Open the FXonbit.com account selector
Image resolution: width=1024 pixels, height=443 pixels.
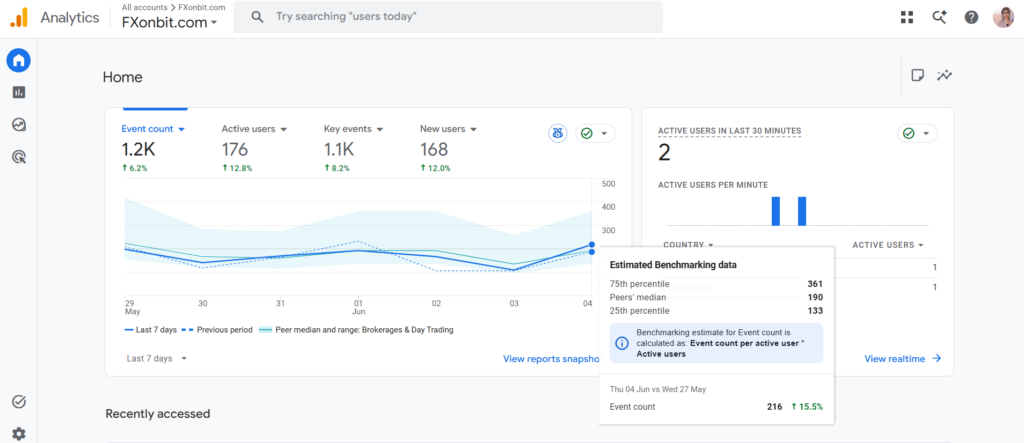169,22
